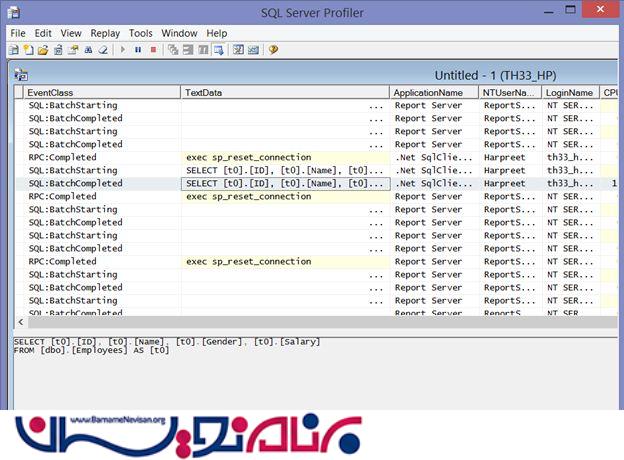Open the File menu
624x460 pixels.
tap(18, 33)
